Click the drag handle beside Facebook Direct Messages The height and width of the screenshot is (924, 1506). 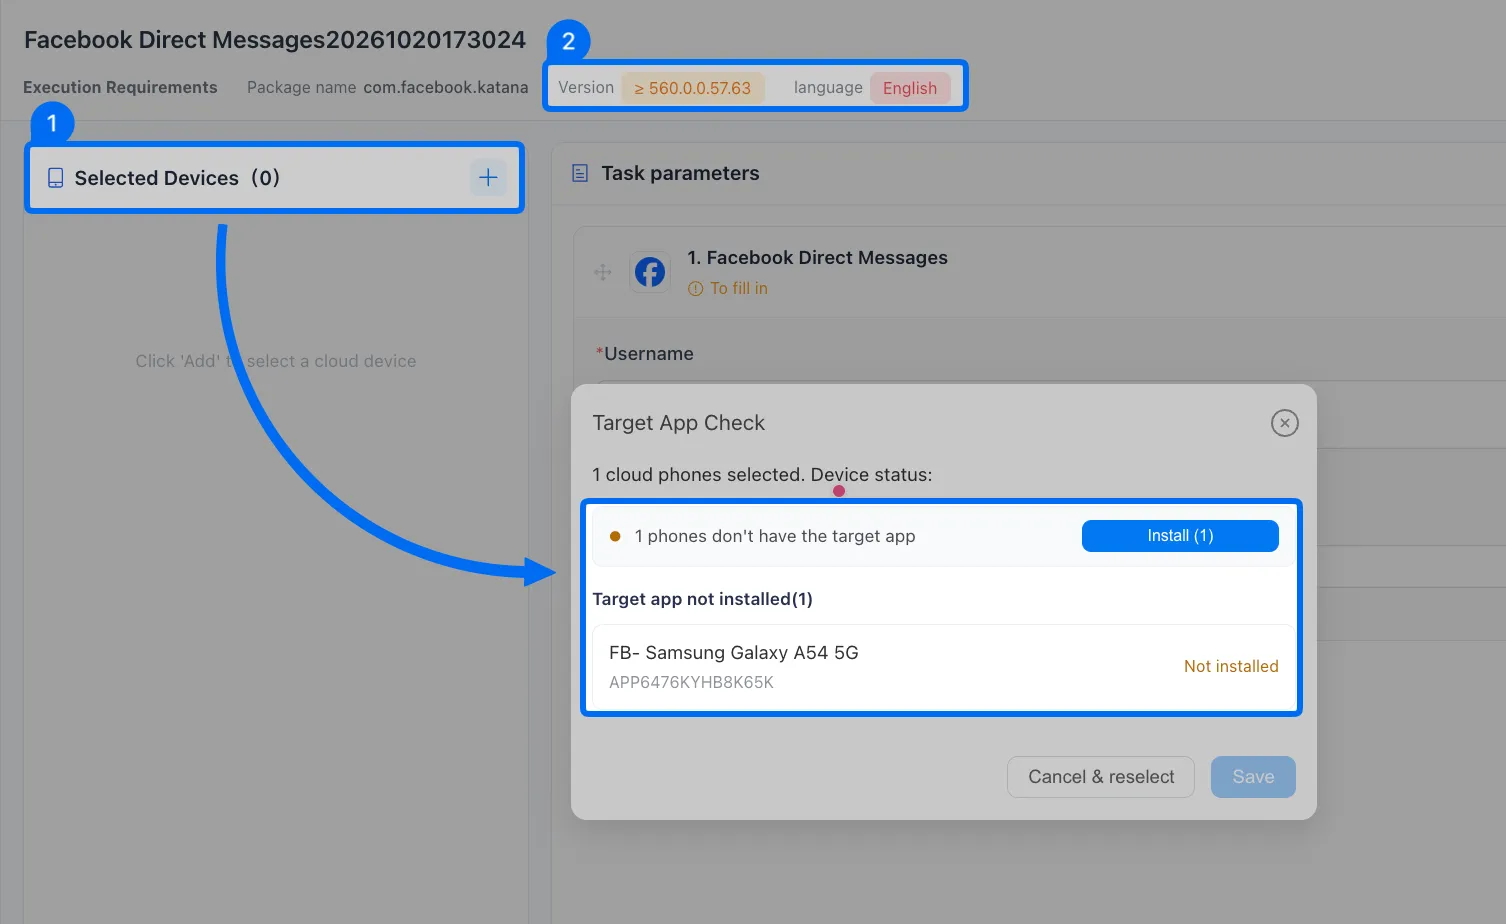tap(603, 272)
